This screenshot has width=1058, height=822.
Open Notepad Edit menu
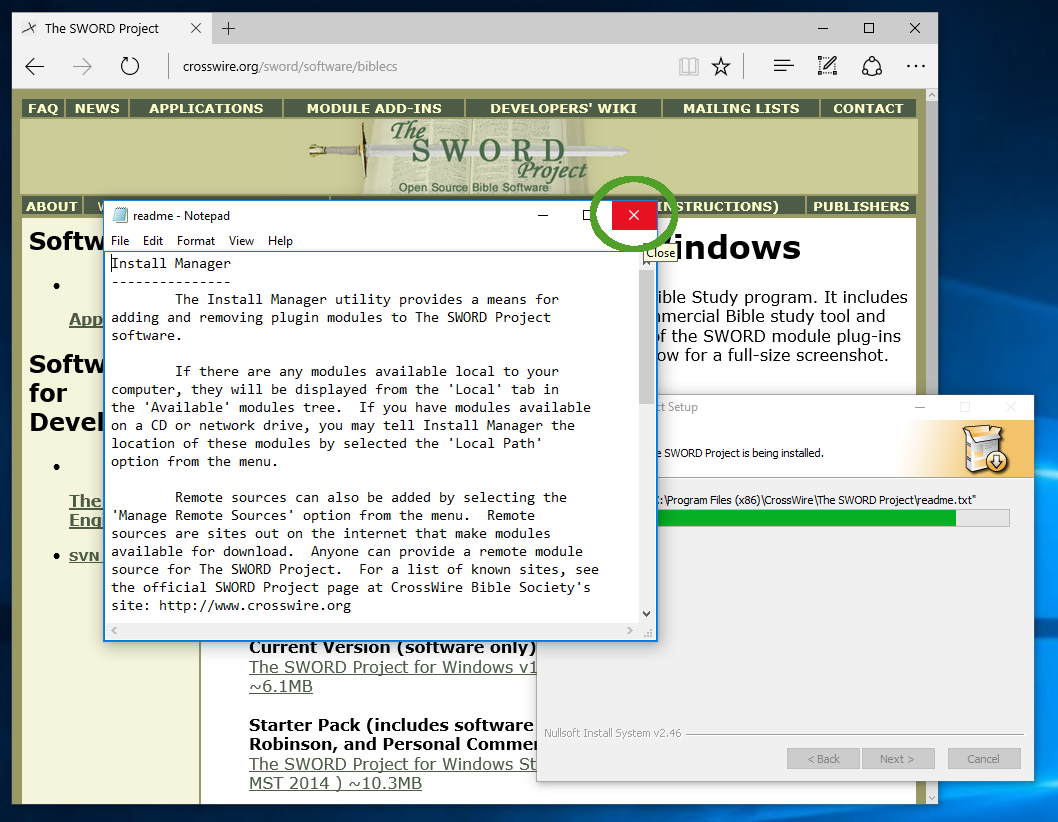pyautogui.click(x=153, y=241)
